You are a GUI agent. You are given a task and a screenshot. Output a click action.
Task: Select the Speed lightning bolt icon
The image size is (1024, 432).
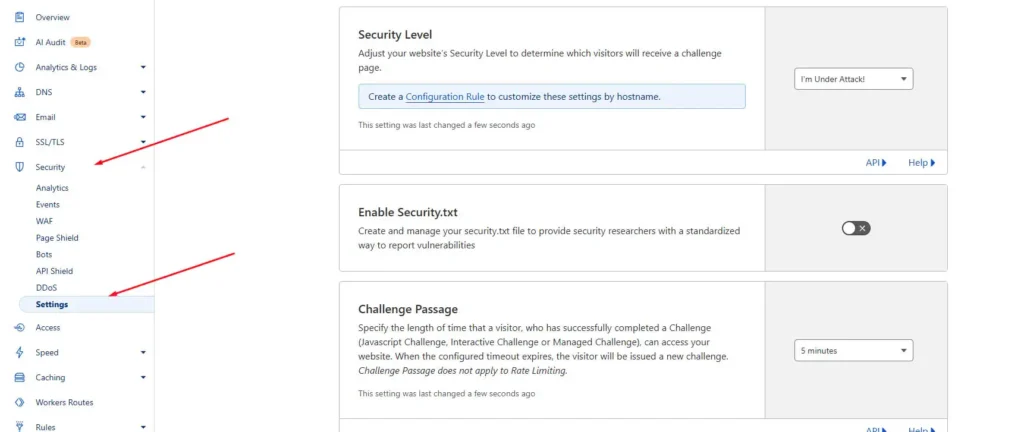point(20,352)
